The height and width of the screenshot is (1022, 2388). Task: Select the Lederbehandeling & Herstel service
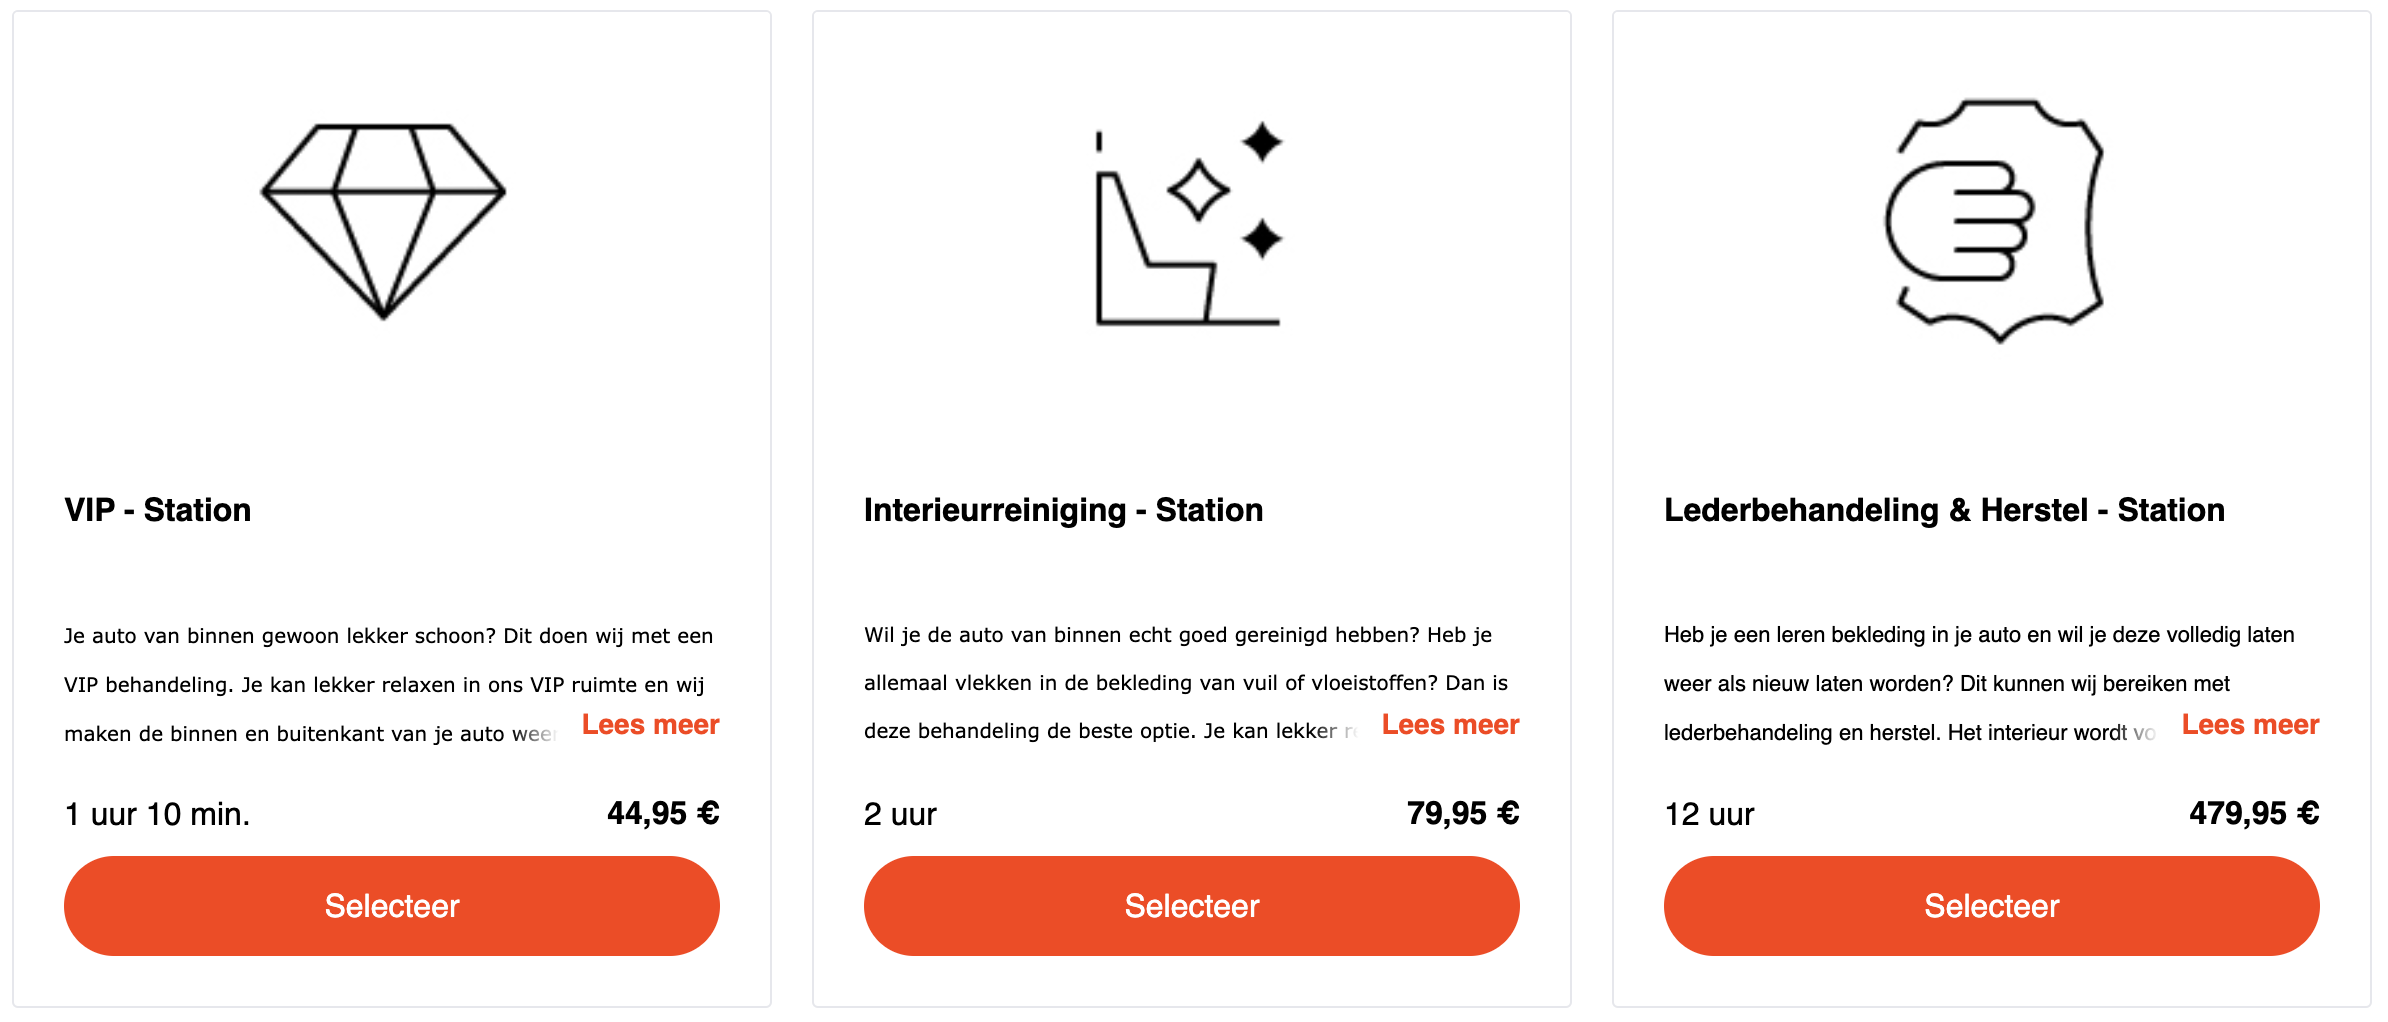pos(1992,906)
